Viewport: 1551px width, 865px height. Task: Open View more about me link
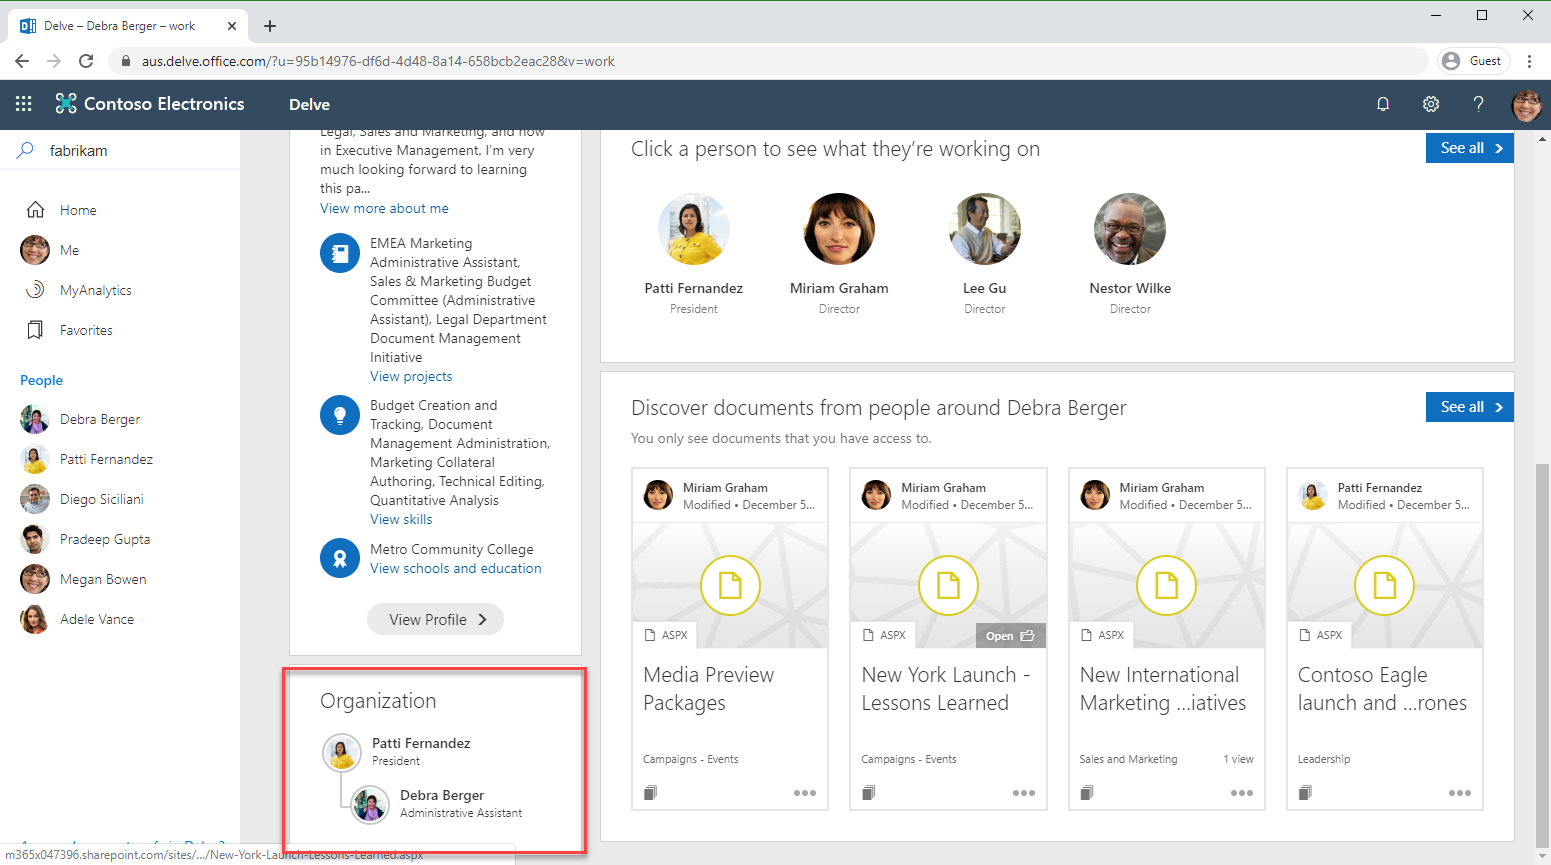point(384,208)
